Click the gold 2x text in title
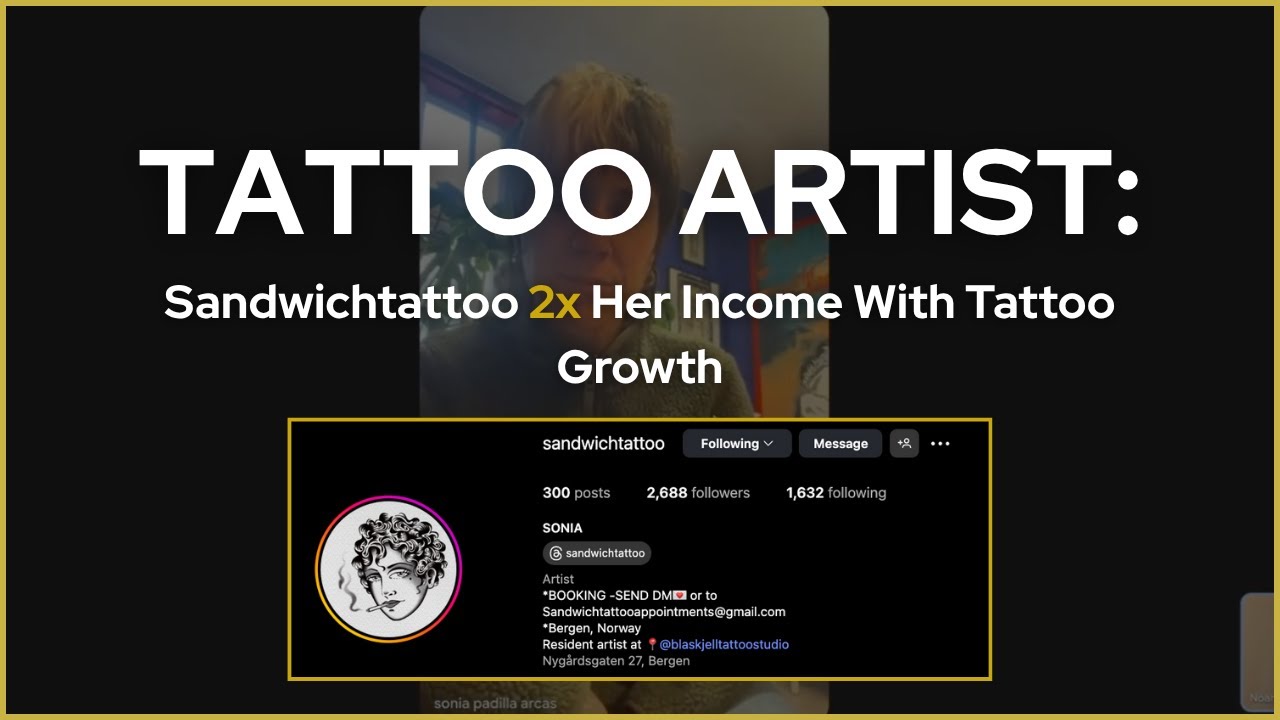The height and width of the screenshot is (720, 1280). click(x=555, y=301)
